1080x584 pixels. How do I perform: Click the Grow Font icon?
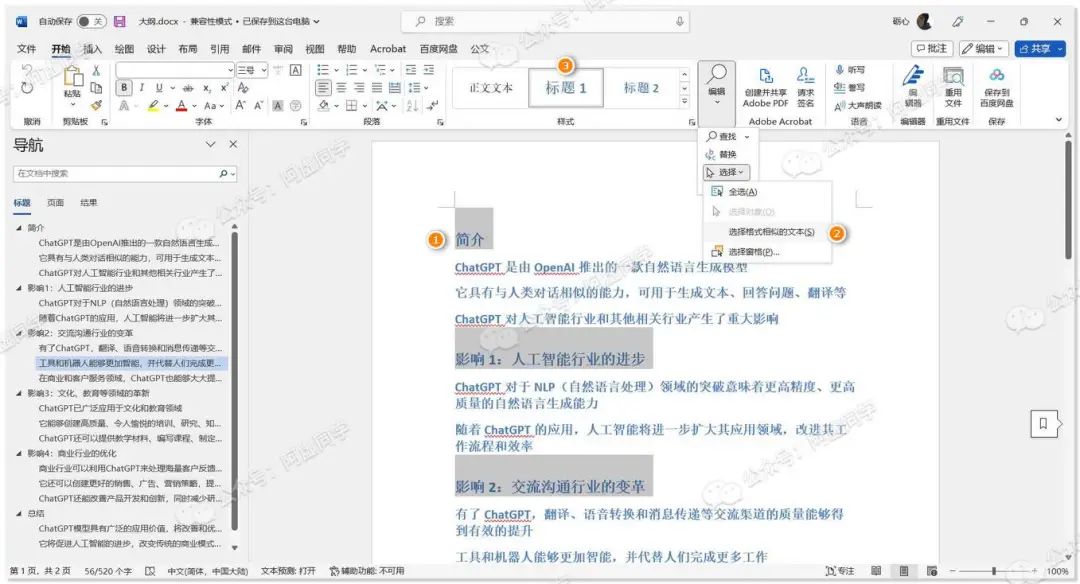240,105
